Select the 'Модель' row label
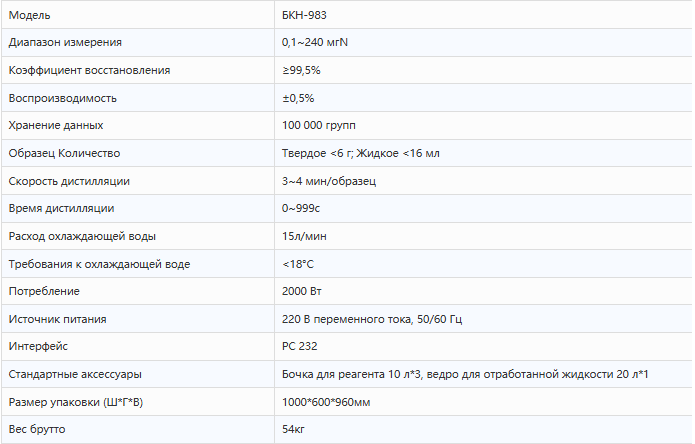 [29, 16]
